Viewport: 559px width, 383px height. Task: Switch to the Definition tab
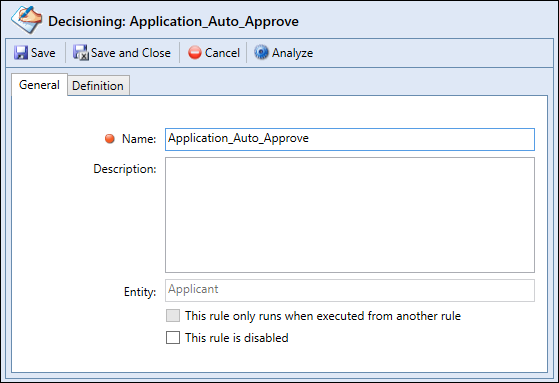pyautogui.click(x=98, y=86)
